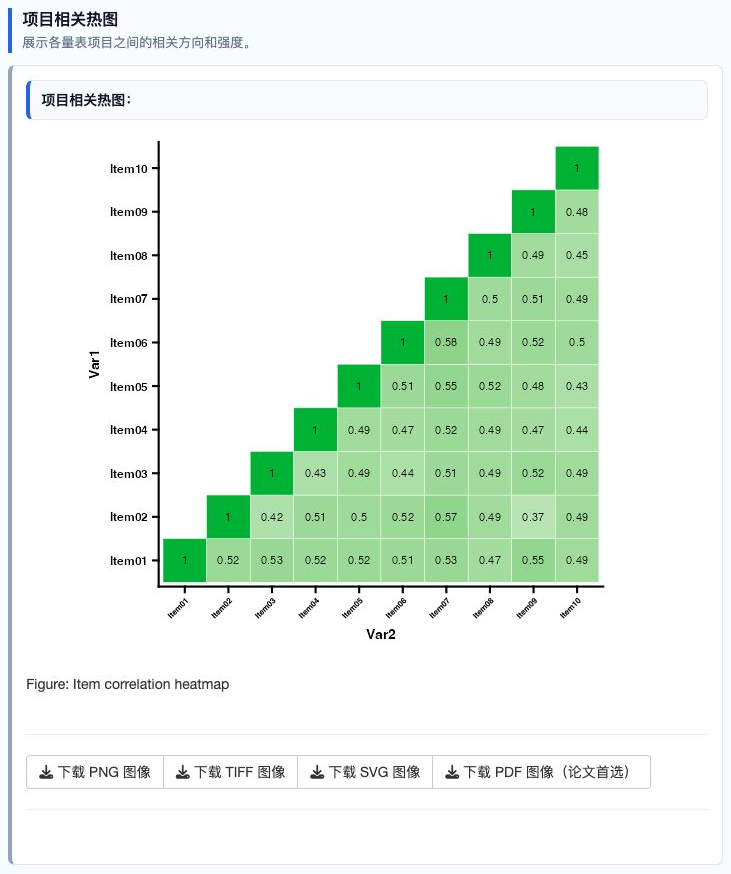Viewport: 731px width, 874px height.
Task: Click the PDF download icon
Action: coord(452,772)
